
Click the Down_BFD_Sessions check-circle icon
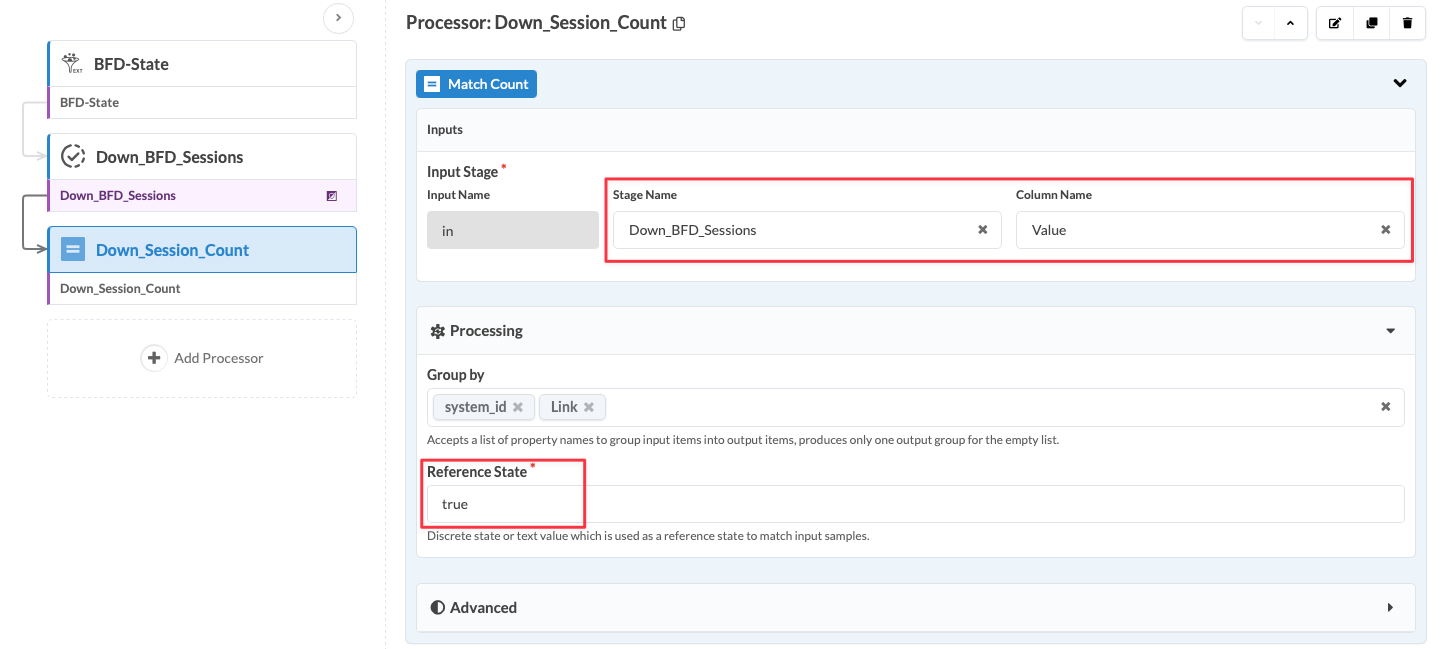tap(73, 157)
